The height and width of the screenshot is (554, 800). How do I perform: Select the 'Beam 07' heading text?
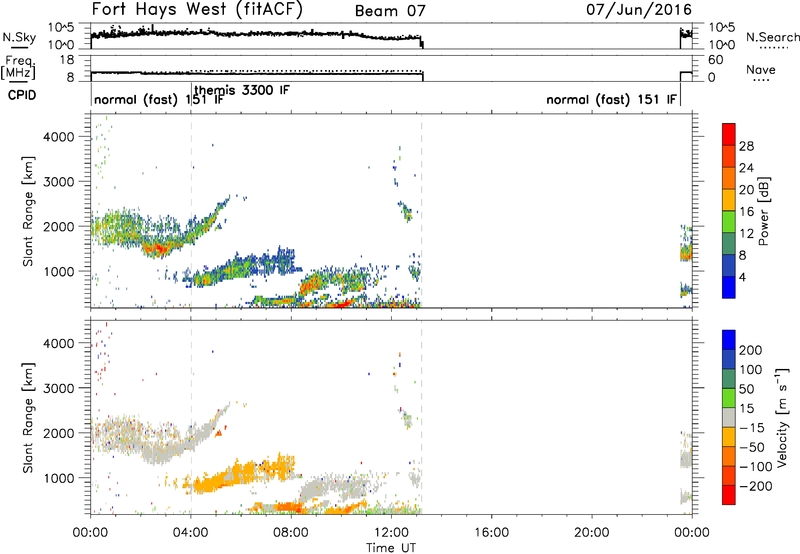(x=390, y=11)
